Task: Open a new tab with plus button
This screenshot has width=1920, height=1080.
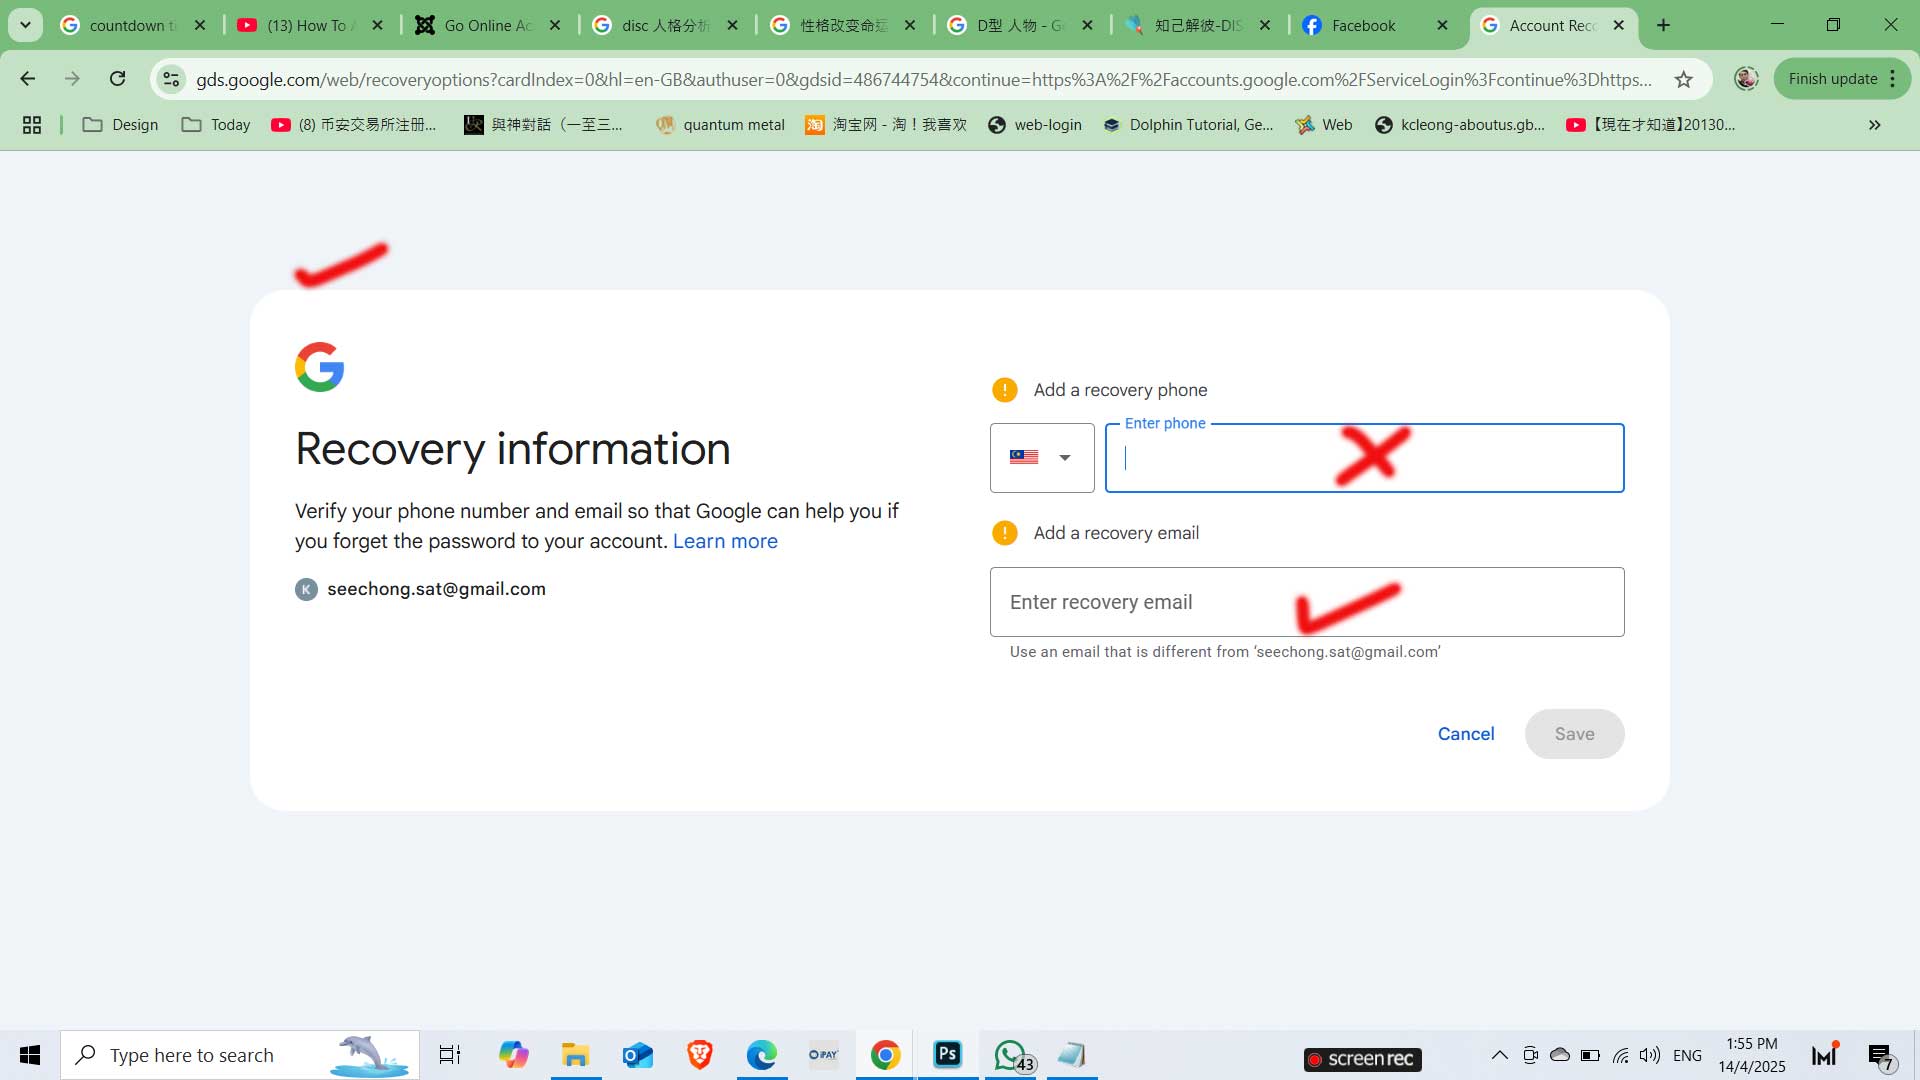Action: [x=1664, y=25]
